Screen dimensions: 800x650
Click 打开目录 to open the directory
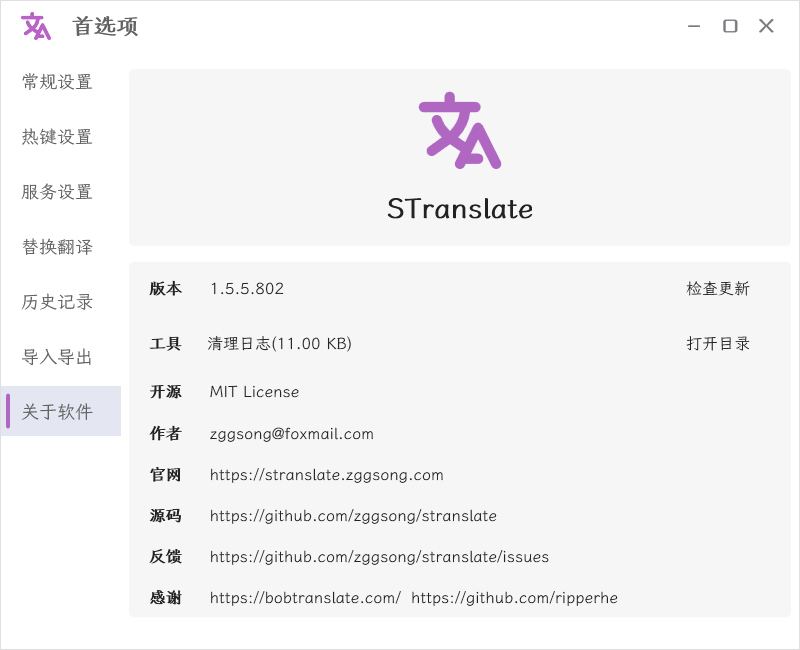(x=720, y=343)
